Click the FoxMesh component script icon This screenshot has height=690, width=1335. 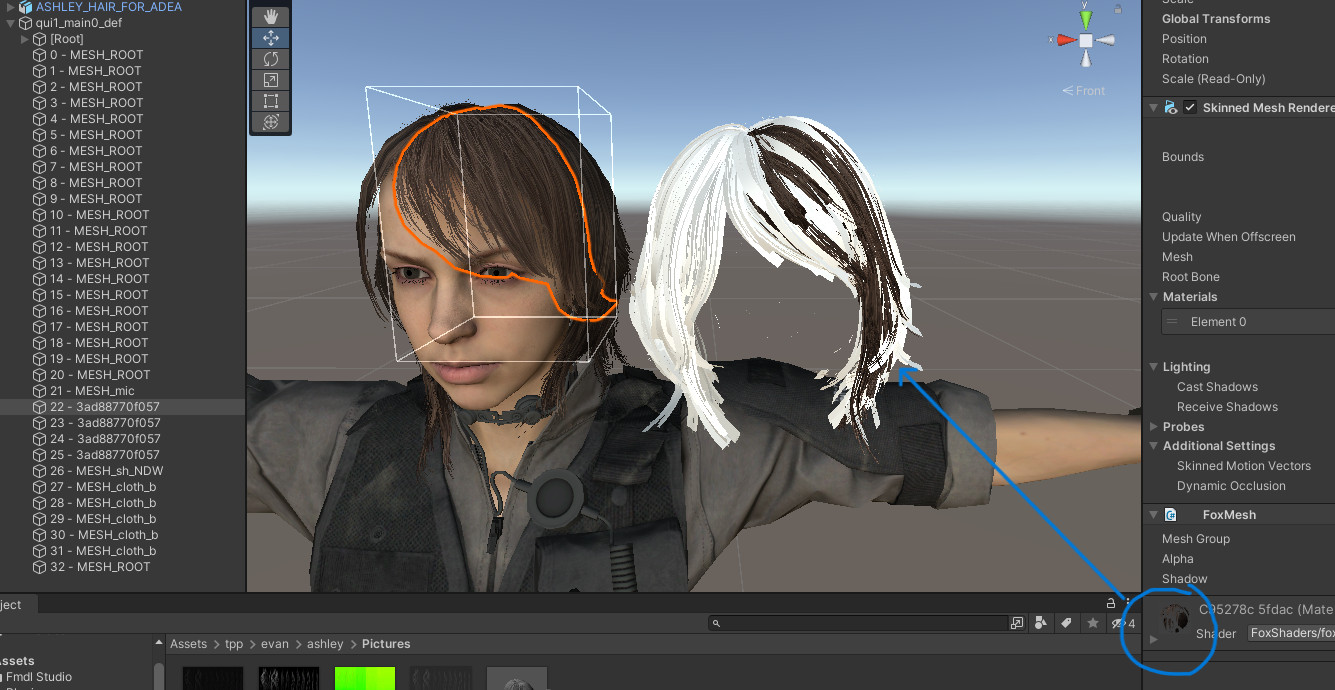[1170, 515]
